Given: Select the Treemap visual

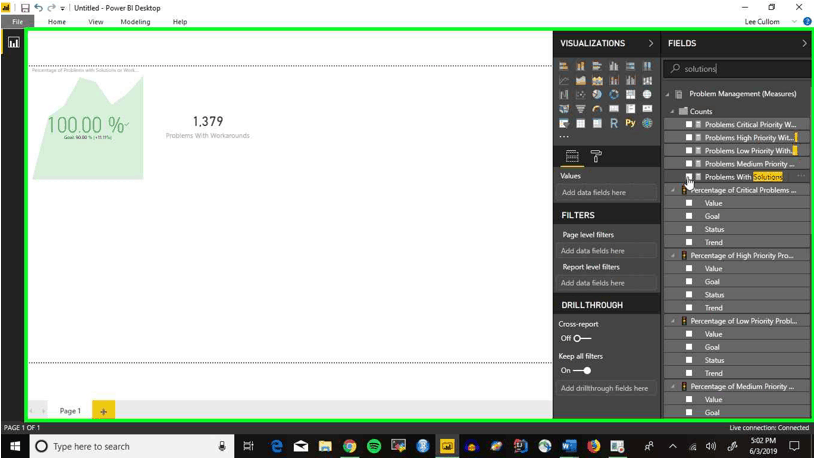Looking at the screenshot, I should click(630, 95).
